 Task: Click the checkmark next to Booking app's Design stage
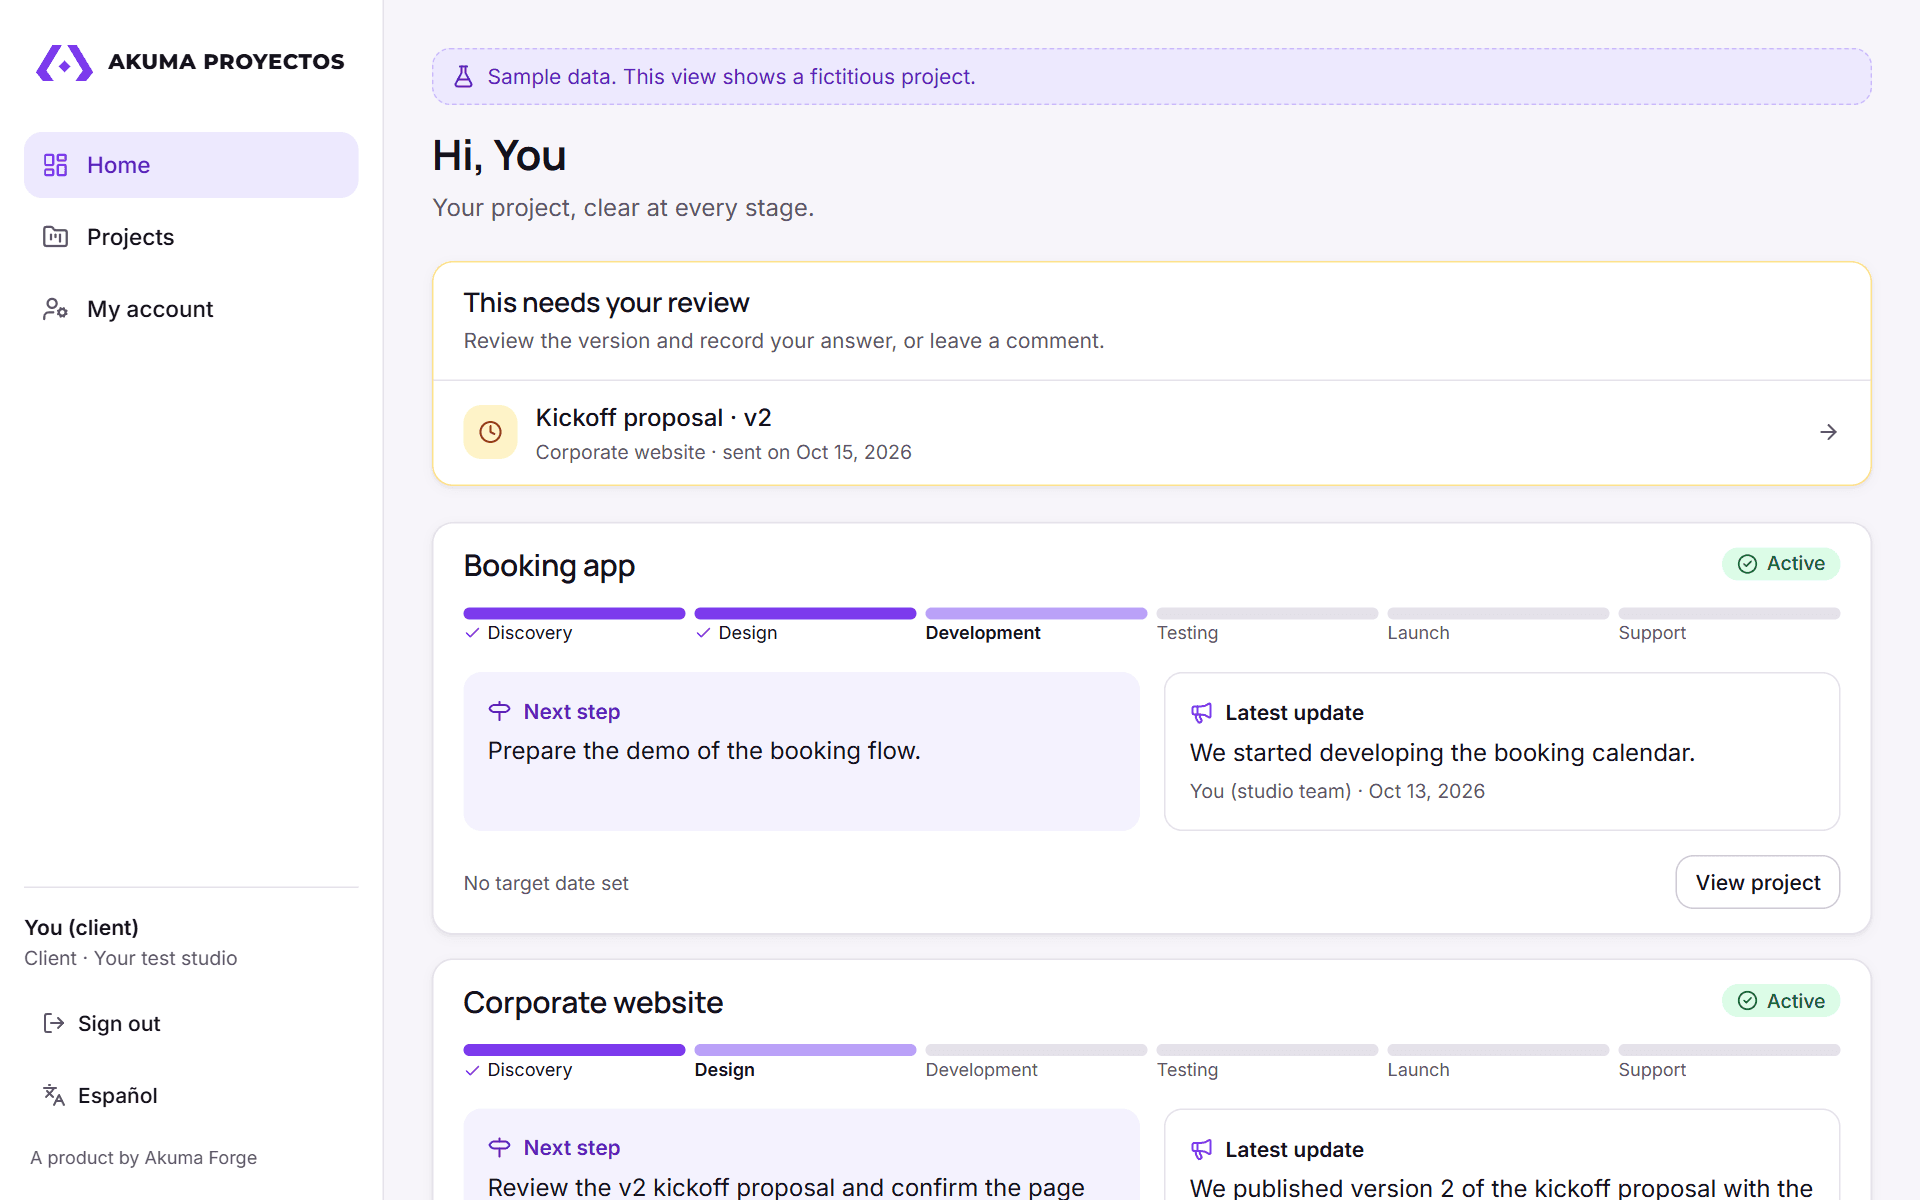703,633
